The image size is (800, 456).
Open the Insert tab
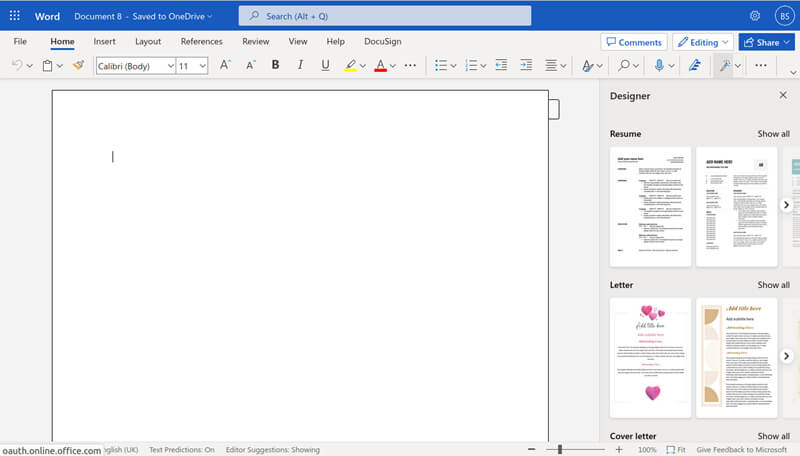[105, 42]
